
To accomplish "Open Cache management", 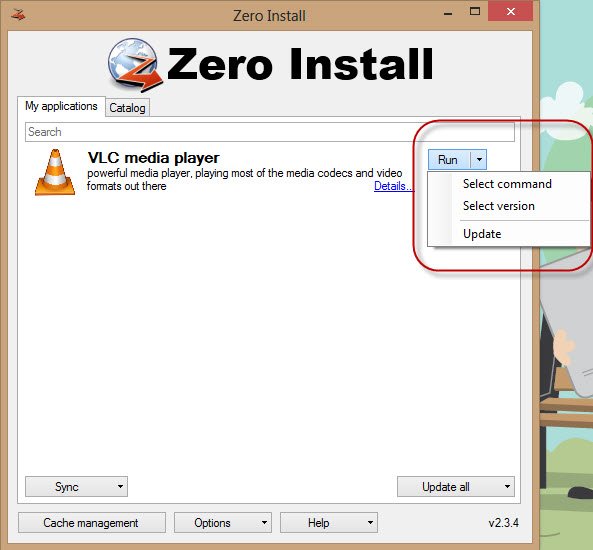I will 92,523.
